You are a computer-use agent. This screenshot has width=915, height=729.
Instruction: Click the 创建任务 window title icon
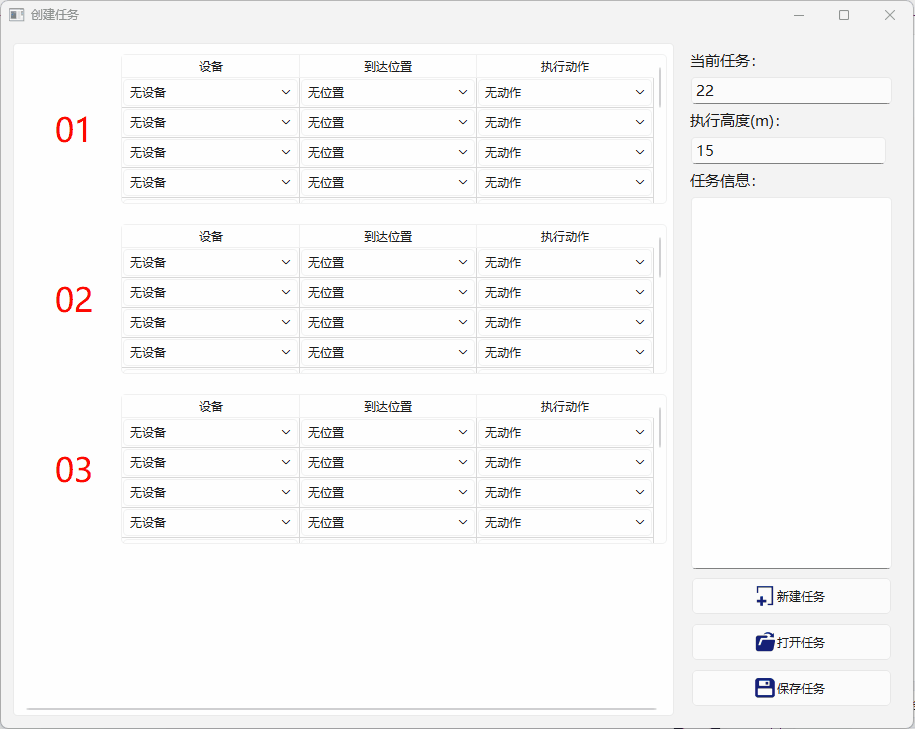click(x=16, y=15)
